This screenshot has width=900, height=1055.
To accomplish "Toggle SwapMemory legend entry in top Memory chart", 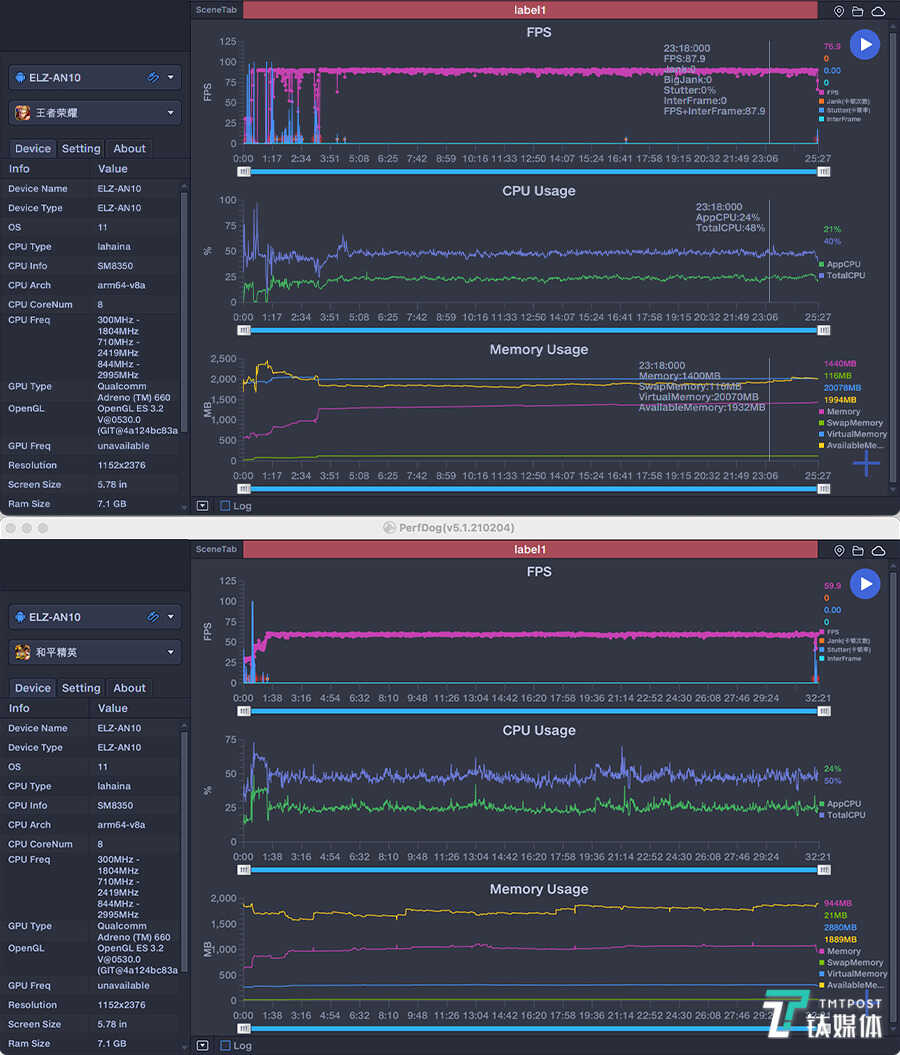I will [x=851, y=423].
